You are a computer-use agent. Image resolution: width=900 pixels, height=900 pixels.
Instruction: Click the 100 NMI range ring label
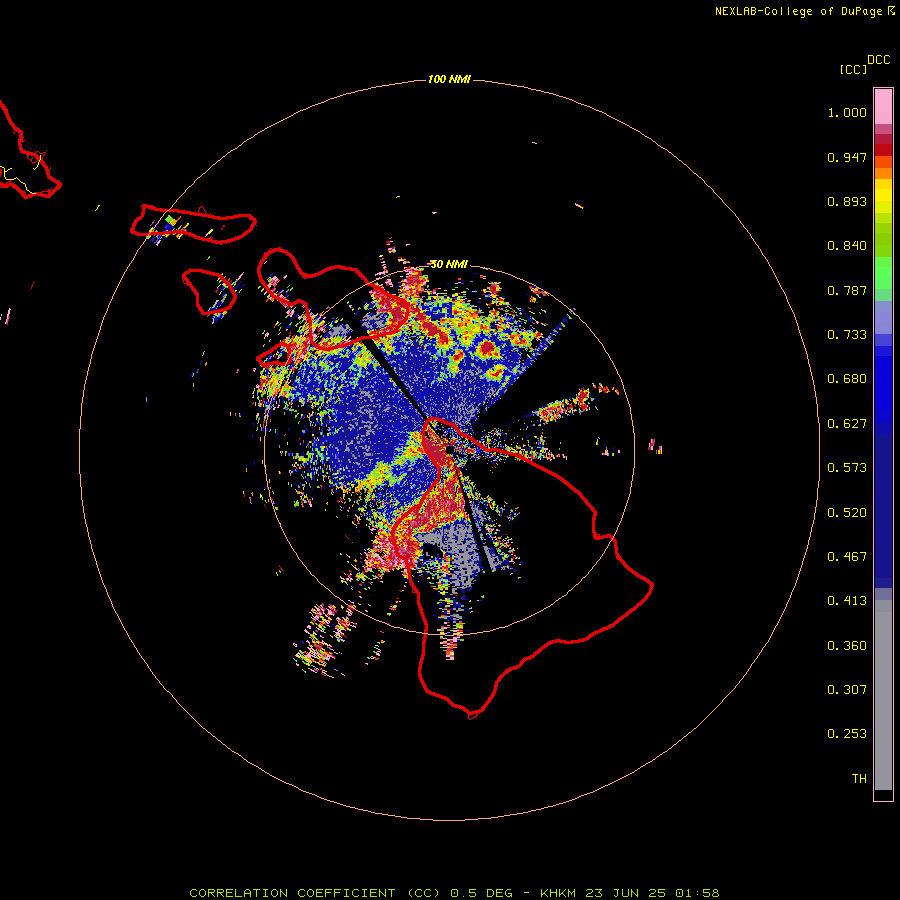tap(449, 79)
